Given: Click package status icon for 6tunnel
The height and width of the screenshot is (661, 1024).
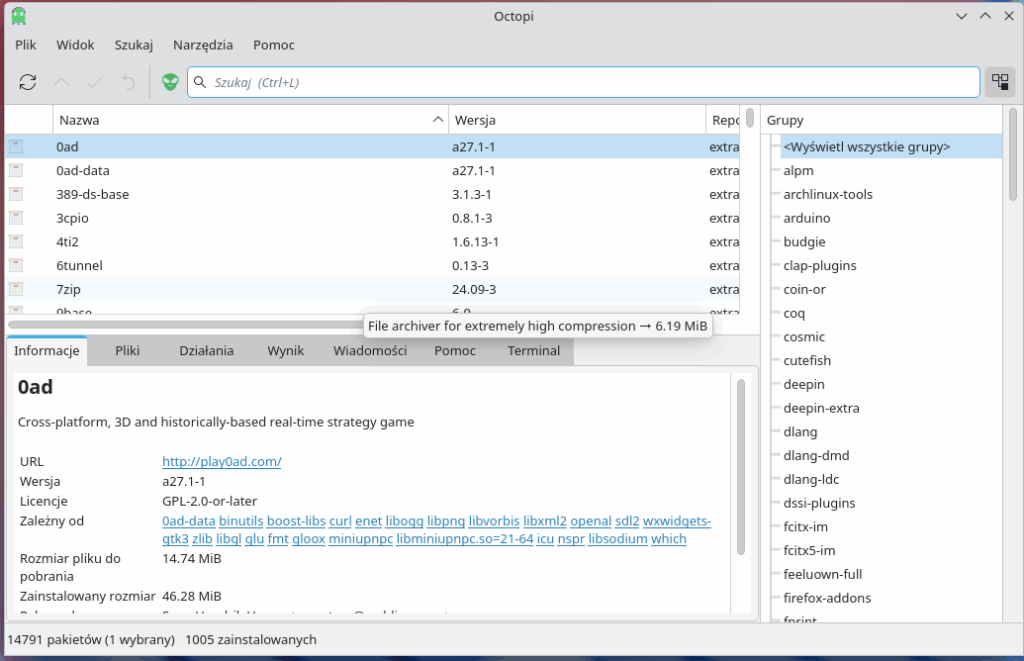Looking at the screenshot, I should (x=16, y=266).
